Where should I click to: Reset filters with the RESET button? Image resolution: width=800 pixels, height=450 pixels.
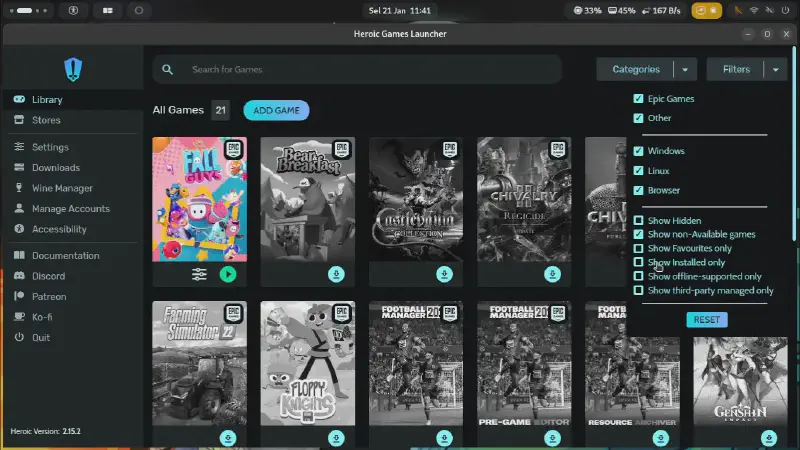coord(706,320)
